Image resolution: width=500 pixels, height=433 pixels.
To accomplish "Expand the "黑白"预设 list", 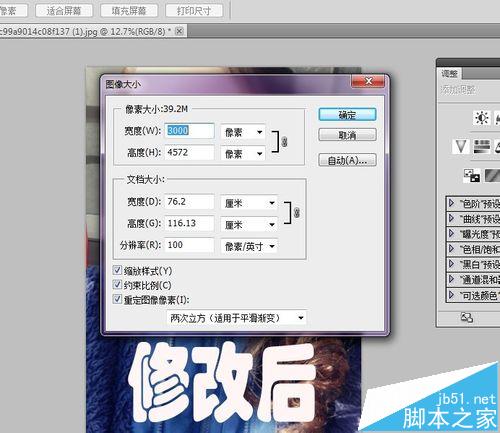I will (x=452, y=264).
